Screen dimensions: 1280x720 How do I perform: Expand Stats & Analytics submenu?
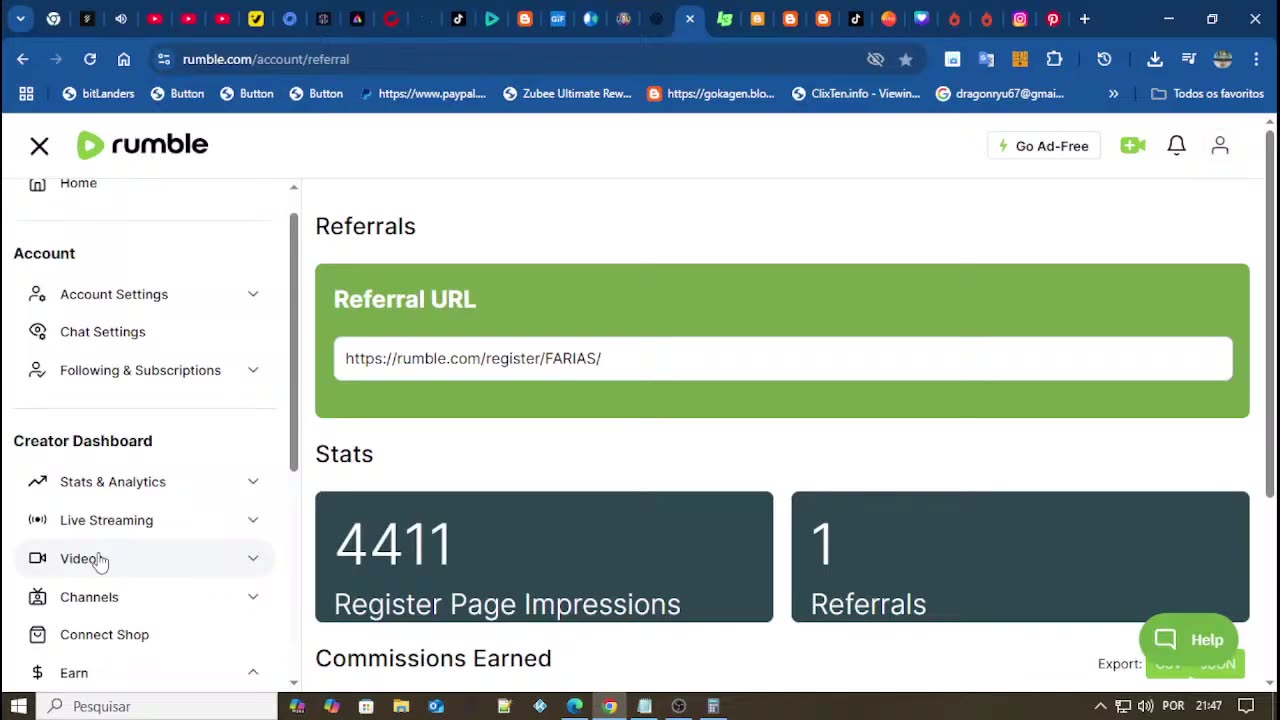click(x=253, y=482)
